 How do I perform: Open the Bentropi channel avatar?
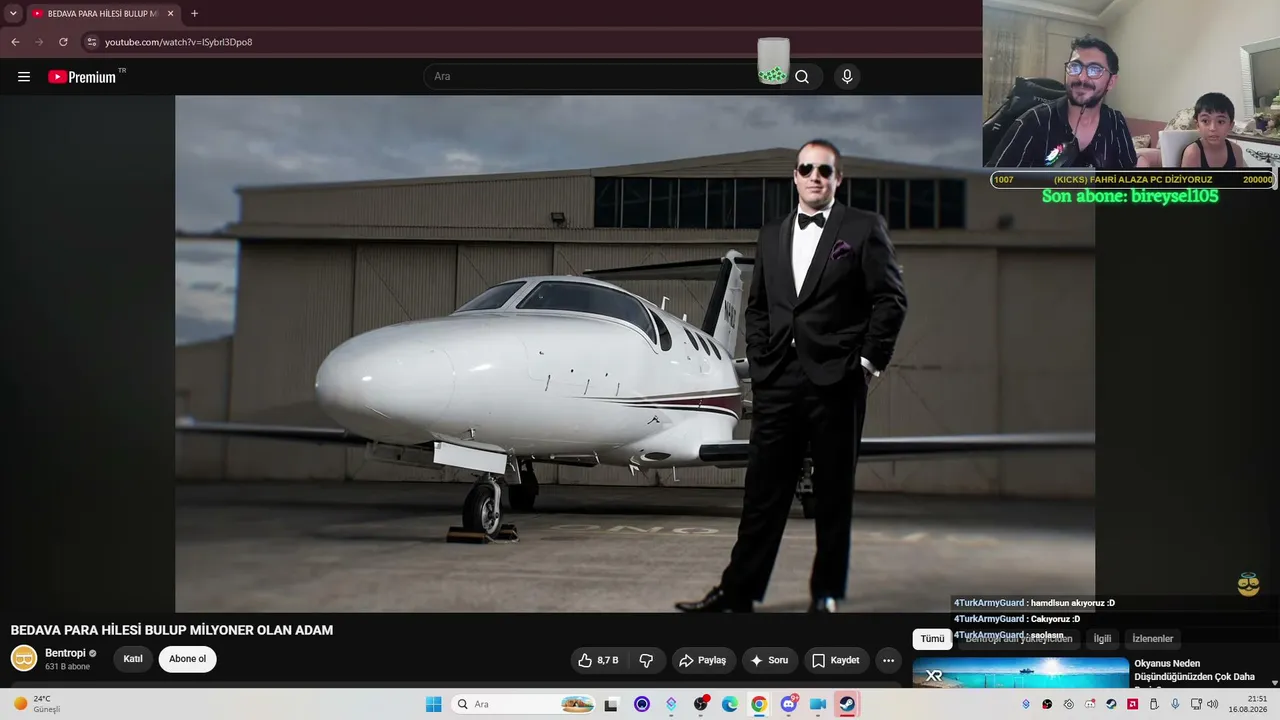tap(24, 658)
